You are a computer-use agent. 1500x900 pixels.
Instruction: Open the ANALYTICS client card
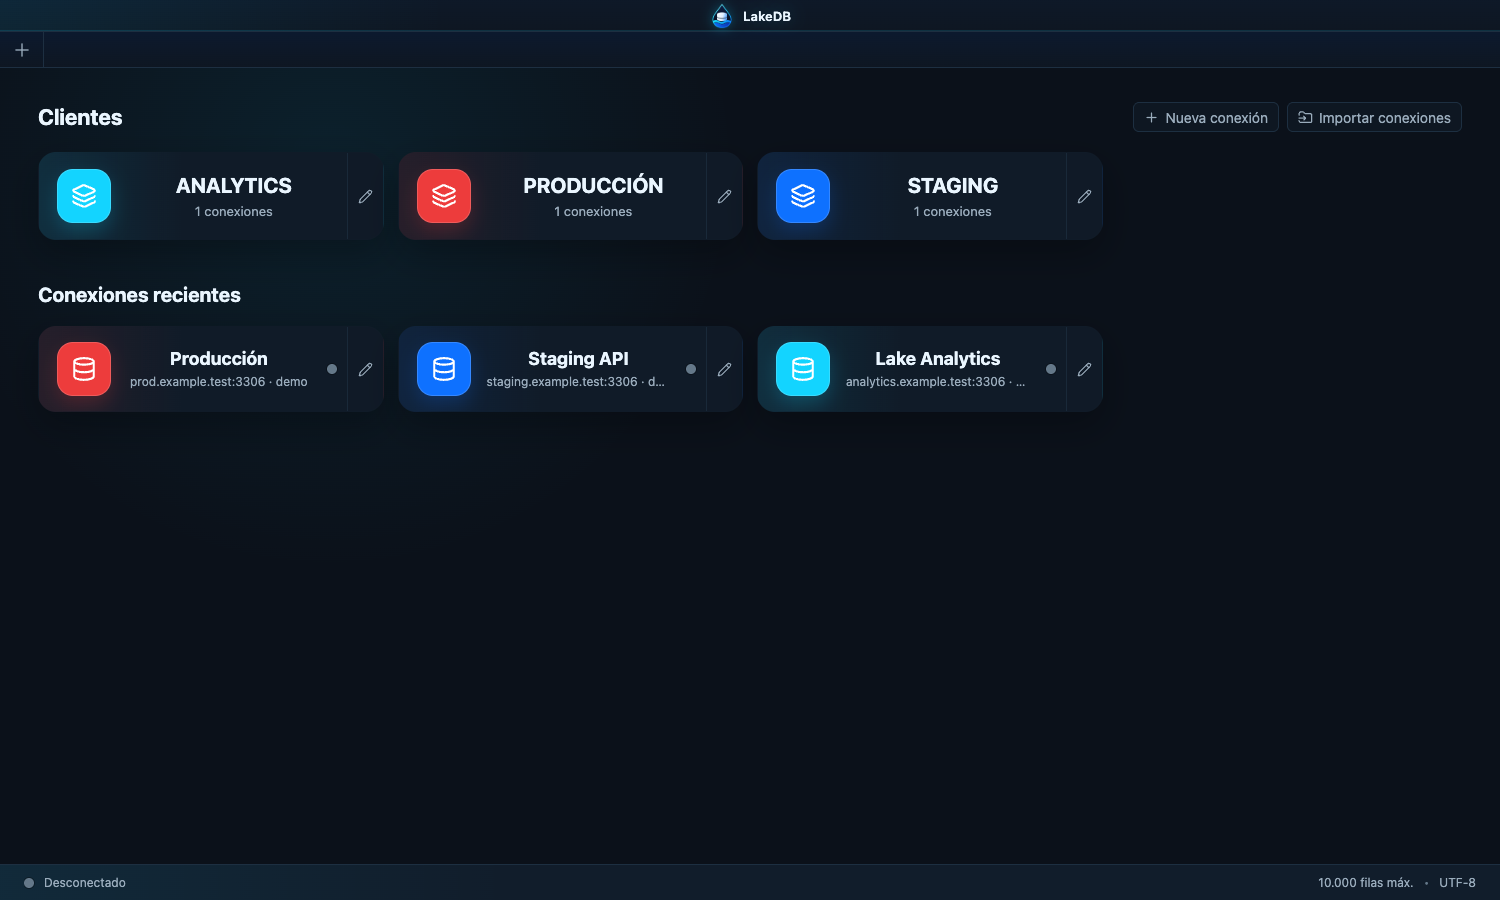[x=193, y=196]
